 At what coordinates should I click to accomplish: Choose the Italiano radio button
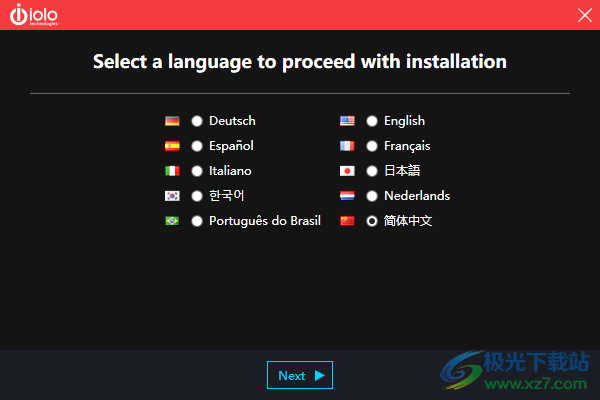(197, 171)
